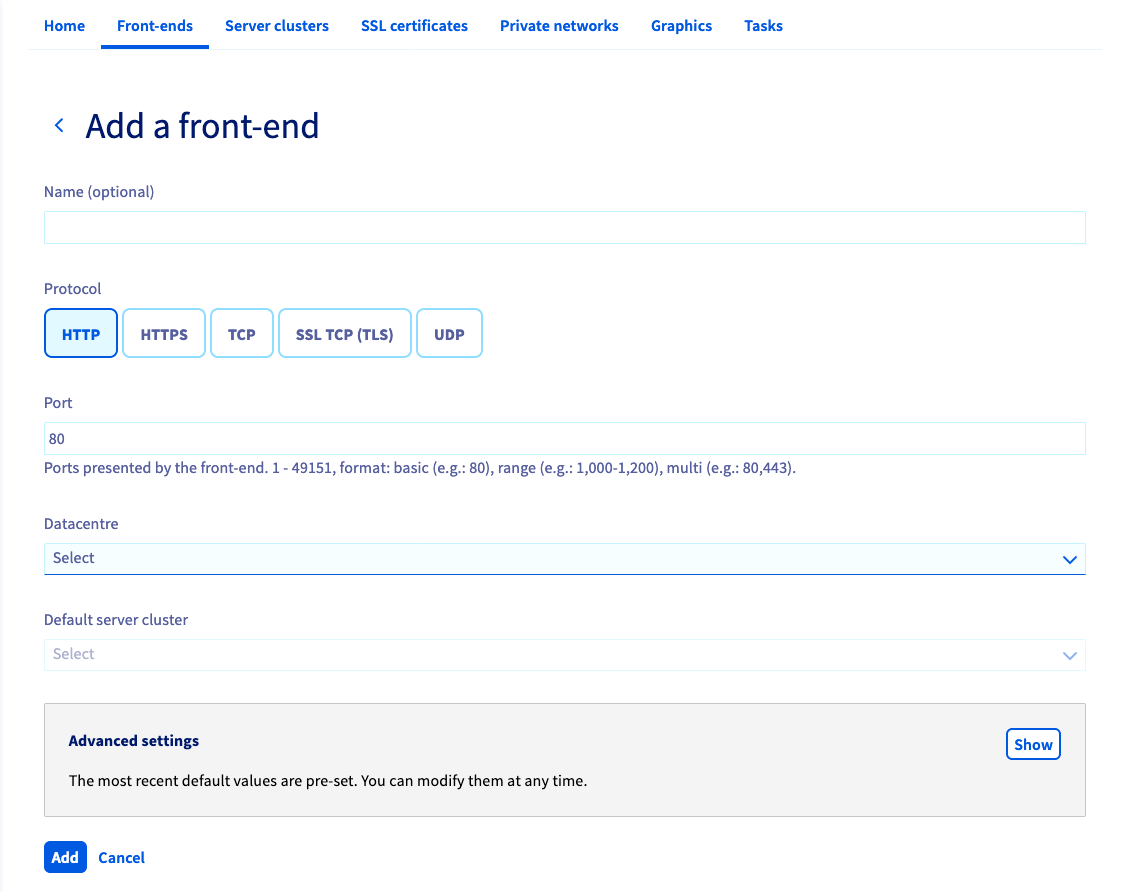Screen dimensions: 1126x892
Task: Navigate to the Private networks tab
Action: tap(559, 25)
